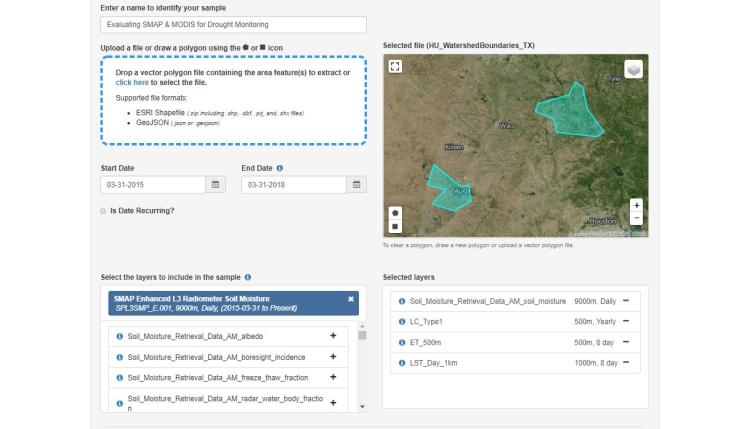Click the SMAP Enhanced L3 Radiometer product header
The image size is (750, 429).
click(x=233, y=303)
